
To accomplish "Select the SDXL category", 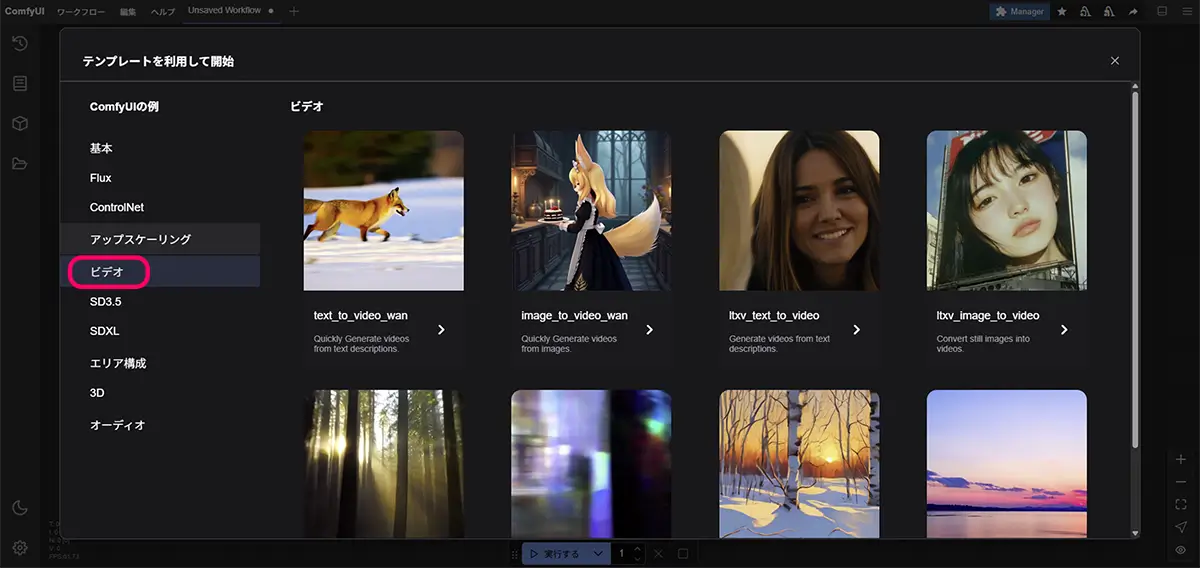I will pyautogui.click(x=105, y=331).
